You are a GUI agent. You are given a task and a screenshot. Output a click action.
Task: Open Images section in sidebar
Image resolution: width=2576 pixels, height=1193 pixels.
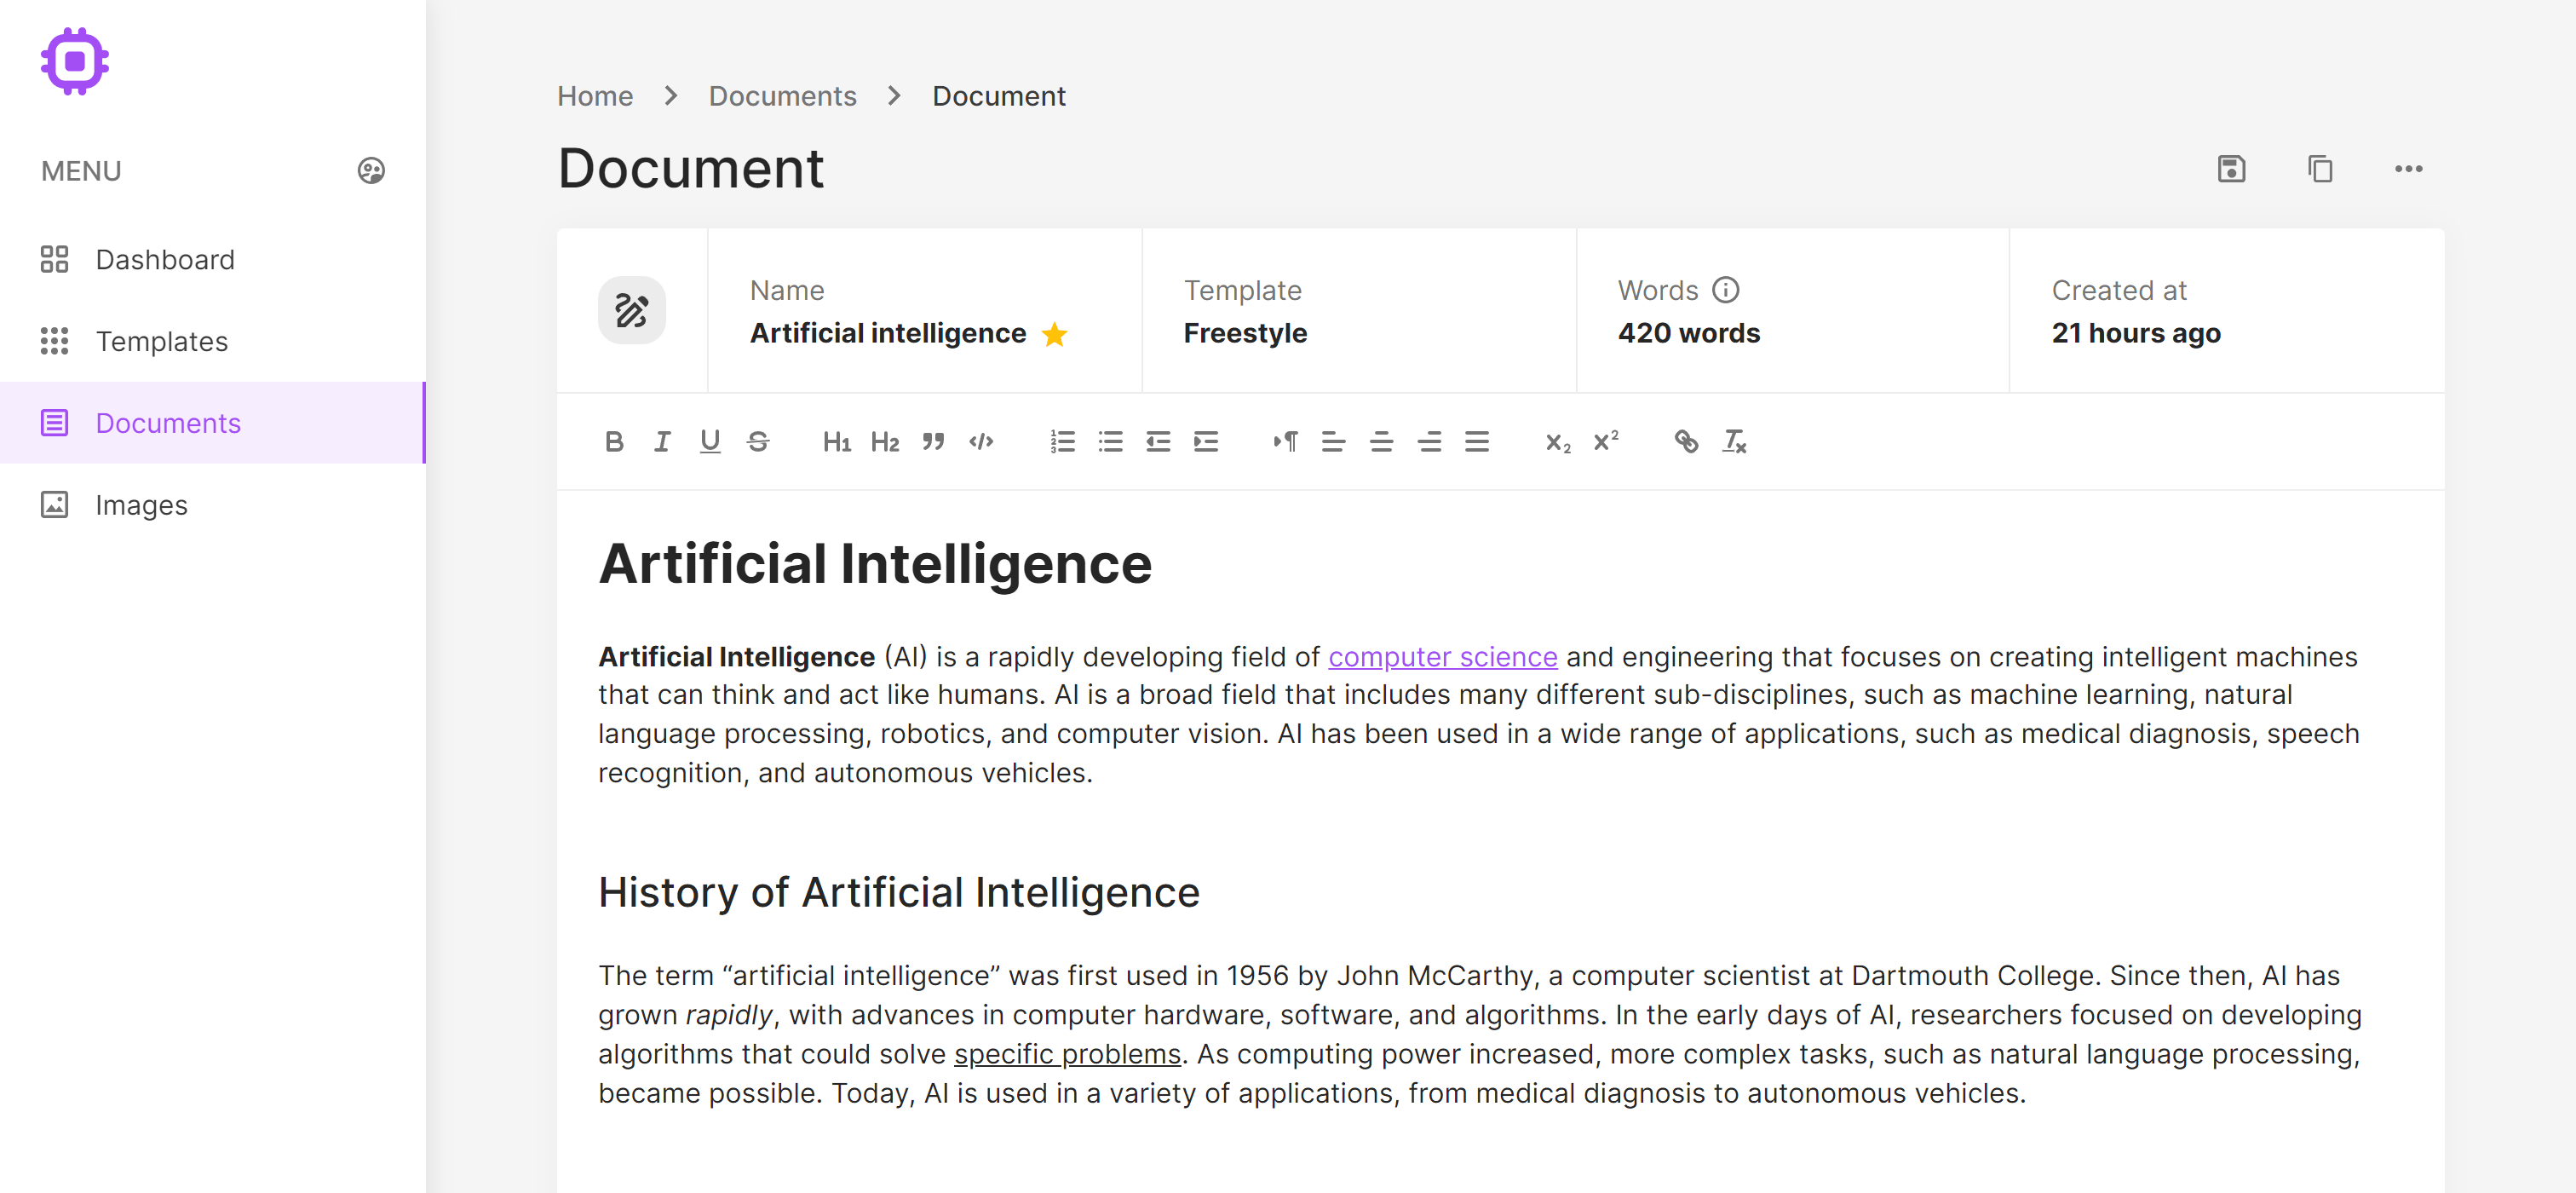[x=141, y=504]
